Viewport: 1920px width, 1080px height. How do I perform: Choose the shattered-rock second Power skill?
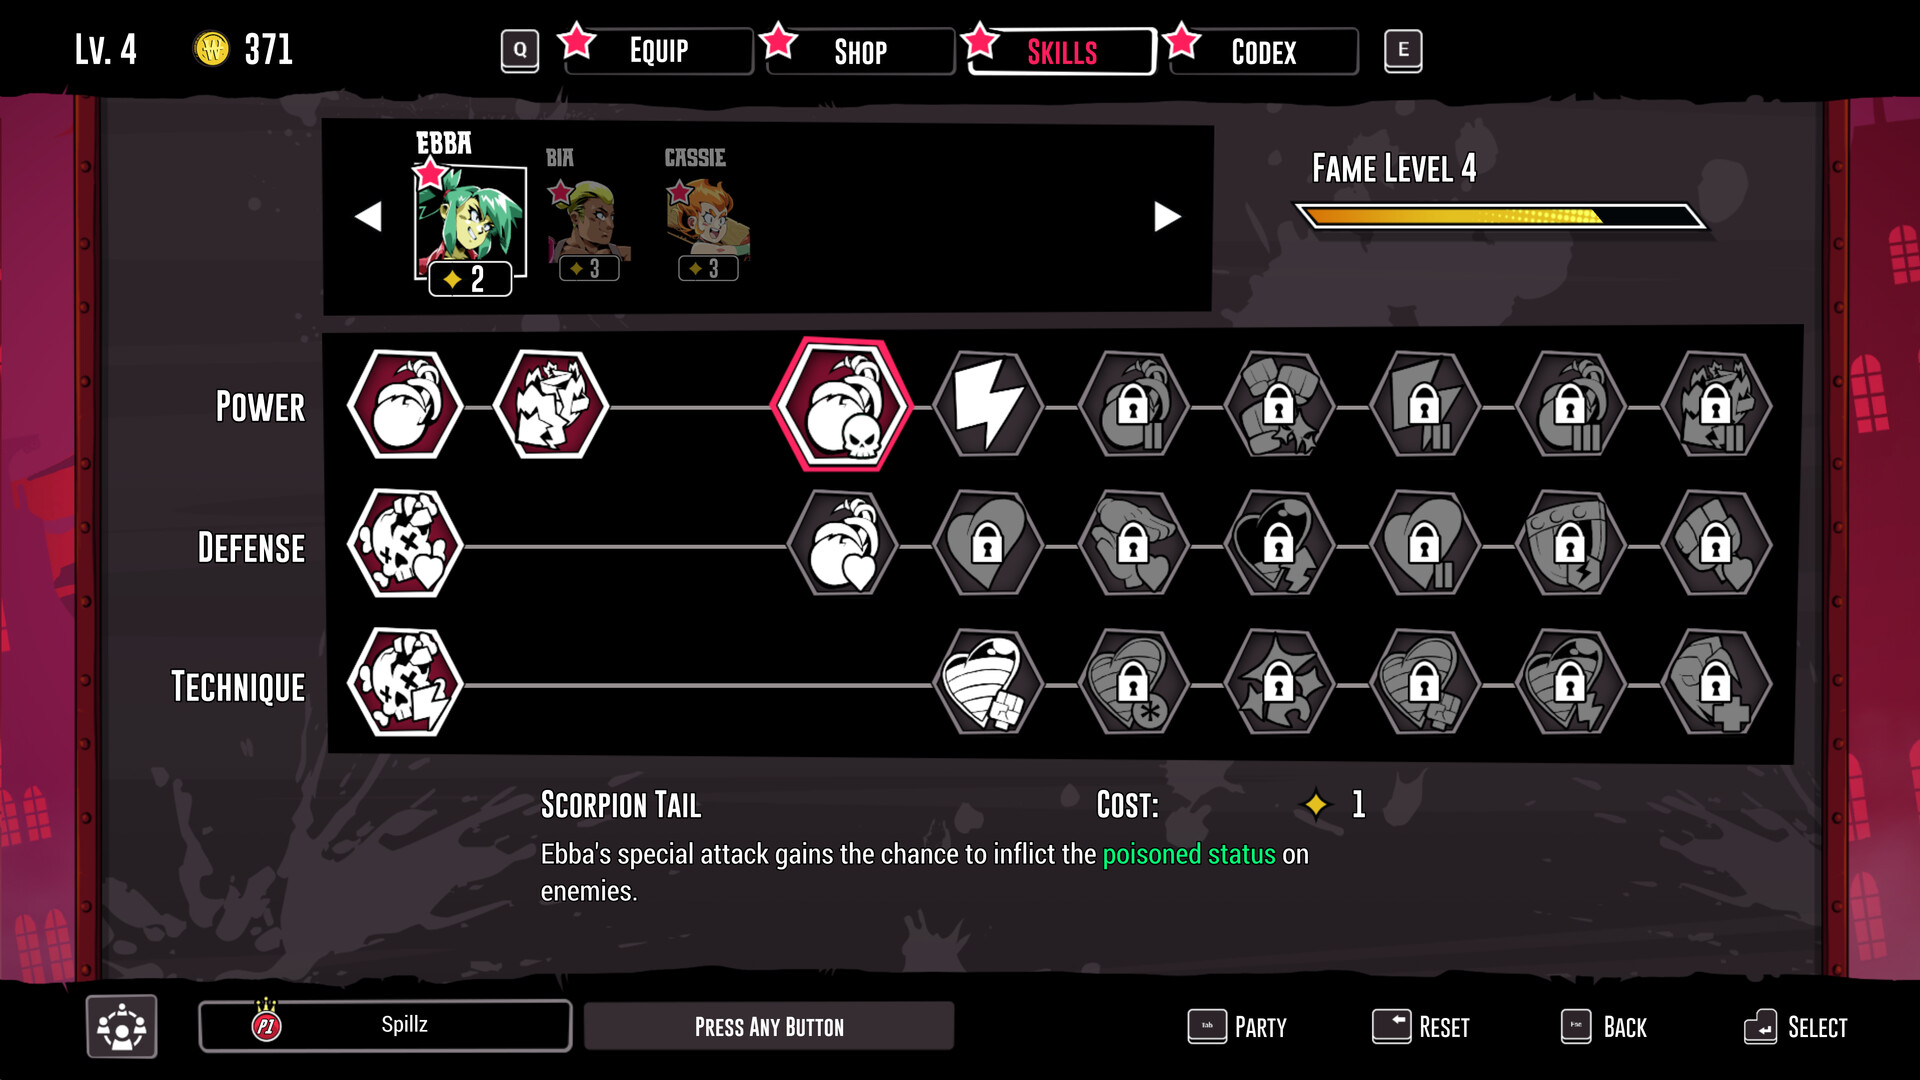551,405
